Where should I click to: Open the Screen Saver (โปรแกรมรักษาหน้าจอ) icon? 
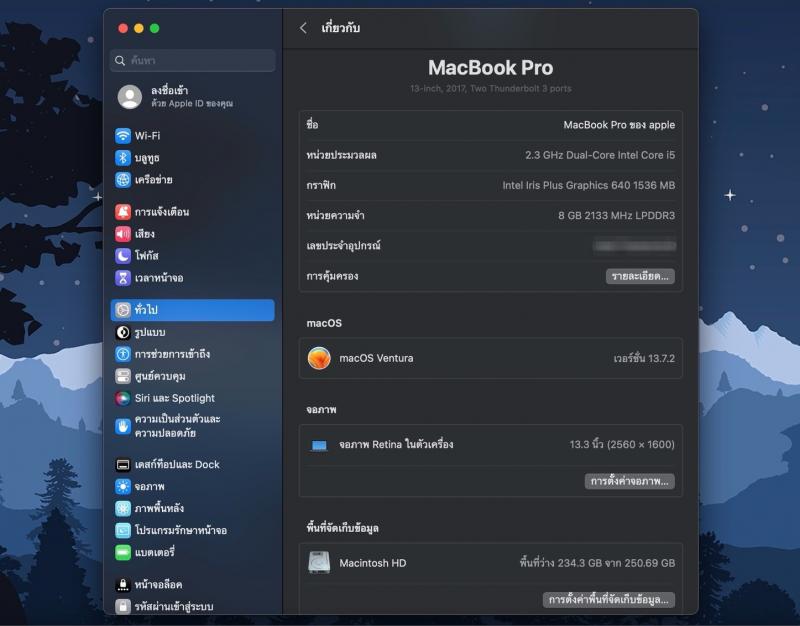(122, 530)
